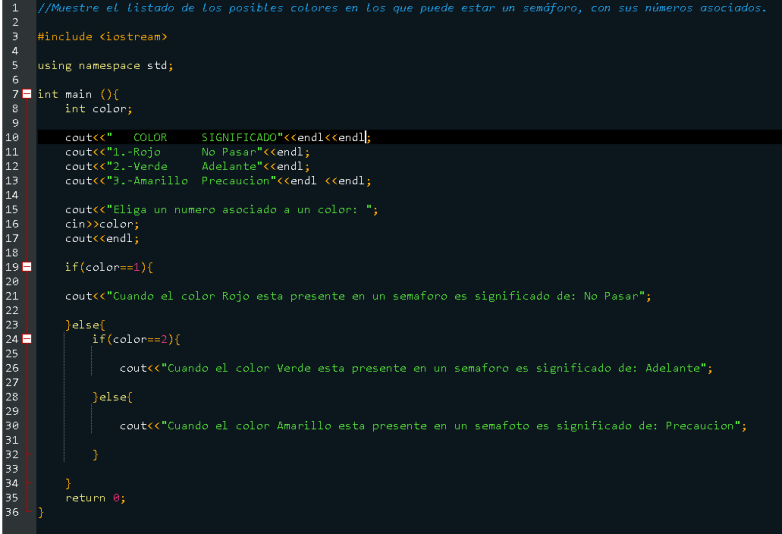Click the using namespace std statement
The height and width of the screenshot is (534, 782).
click(x=105, y=65)
